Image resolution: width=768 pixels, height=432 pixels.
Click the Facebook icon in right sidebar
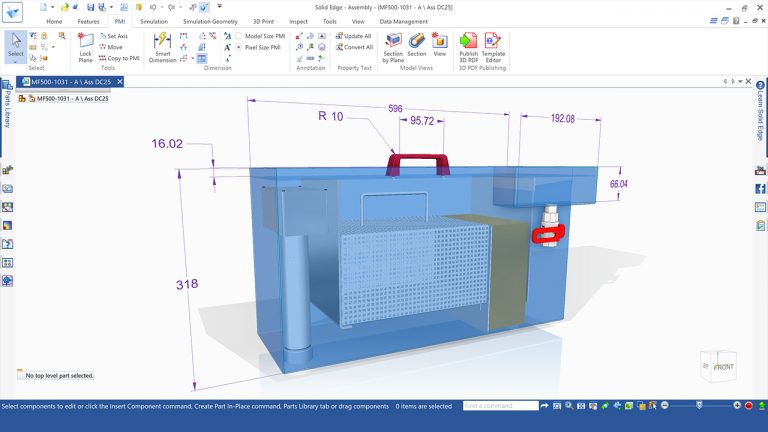tap(760, 188)
